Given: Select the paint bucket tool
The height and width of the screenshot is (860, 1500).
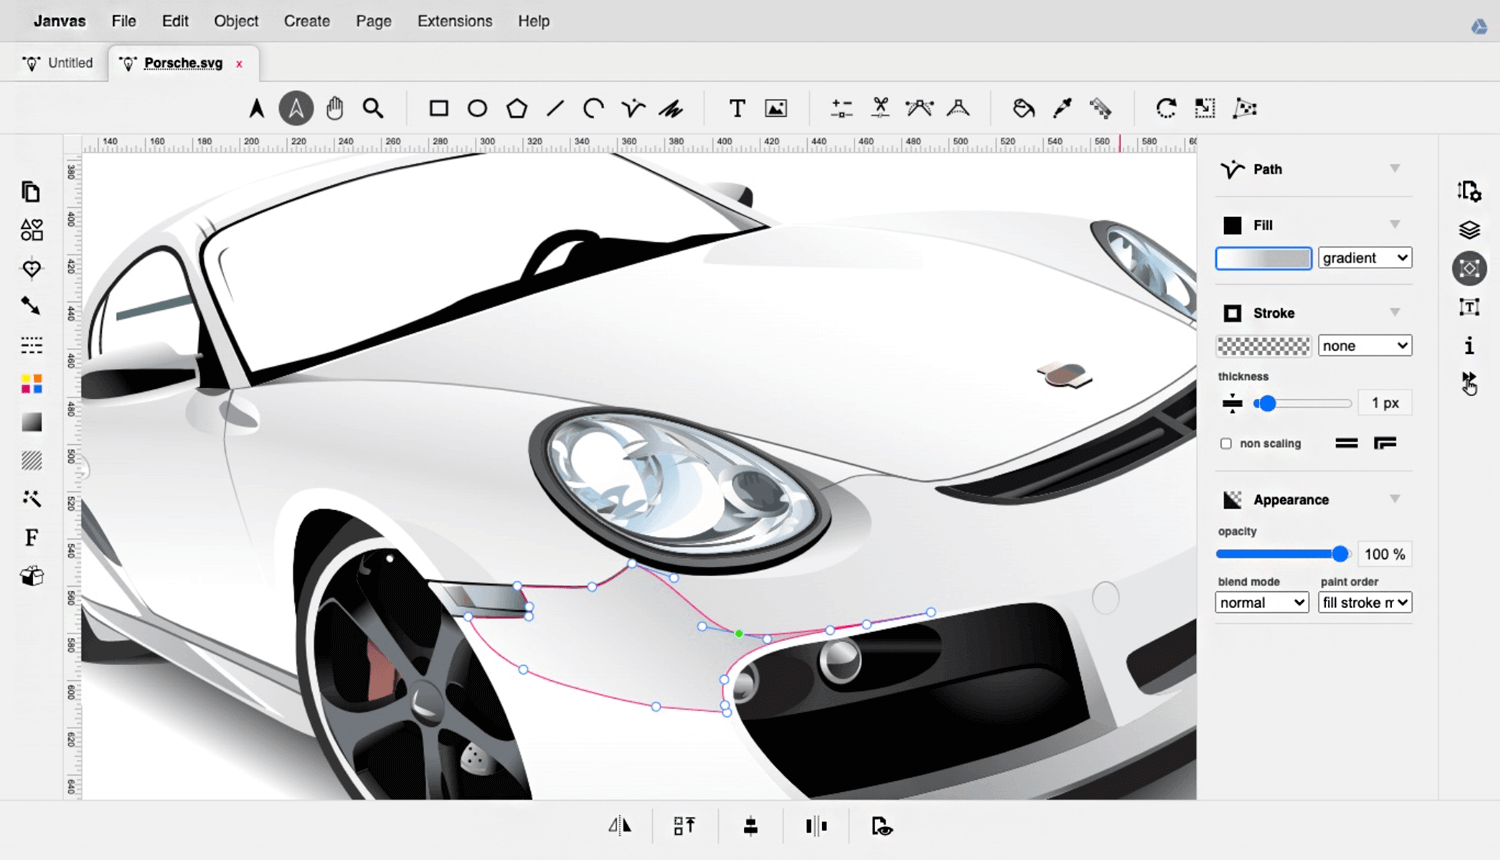Looking at the screenshot, I should point(1023,108).
